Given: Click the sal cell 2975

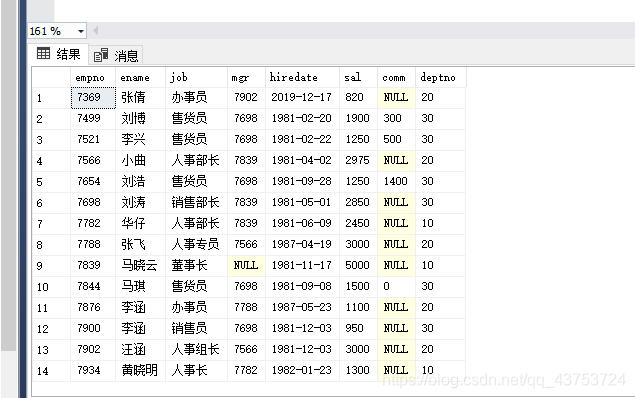Looking at the screenshot, I should 358,161.
